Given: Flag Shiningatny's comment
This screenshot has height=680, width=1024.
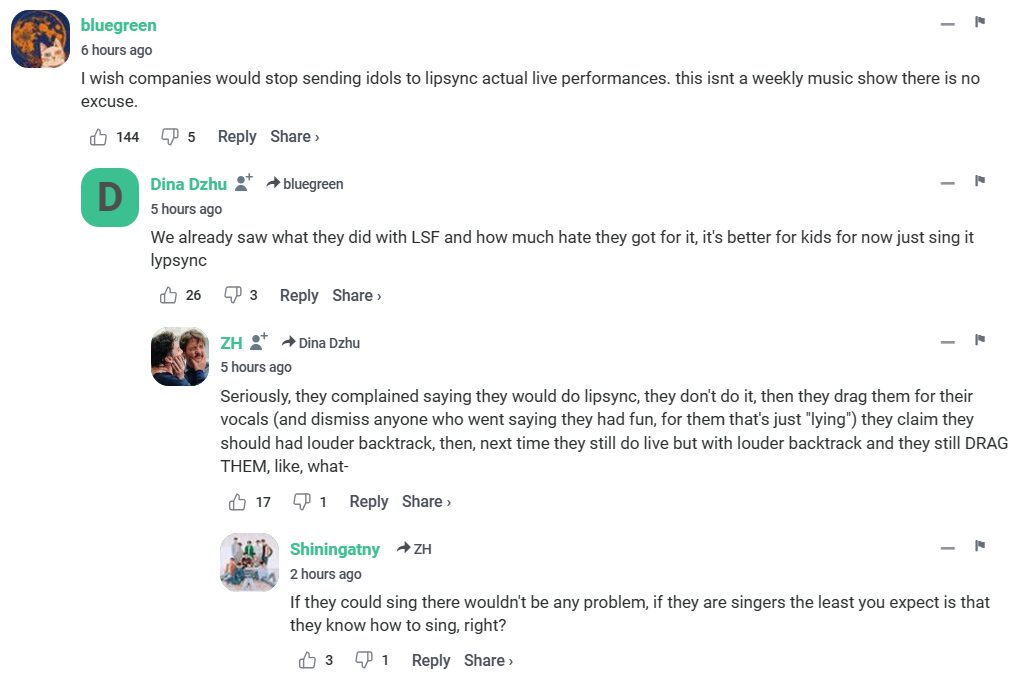Looking at the screenshot, I should (x=980, y=546).
